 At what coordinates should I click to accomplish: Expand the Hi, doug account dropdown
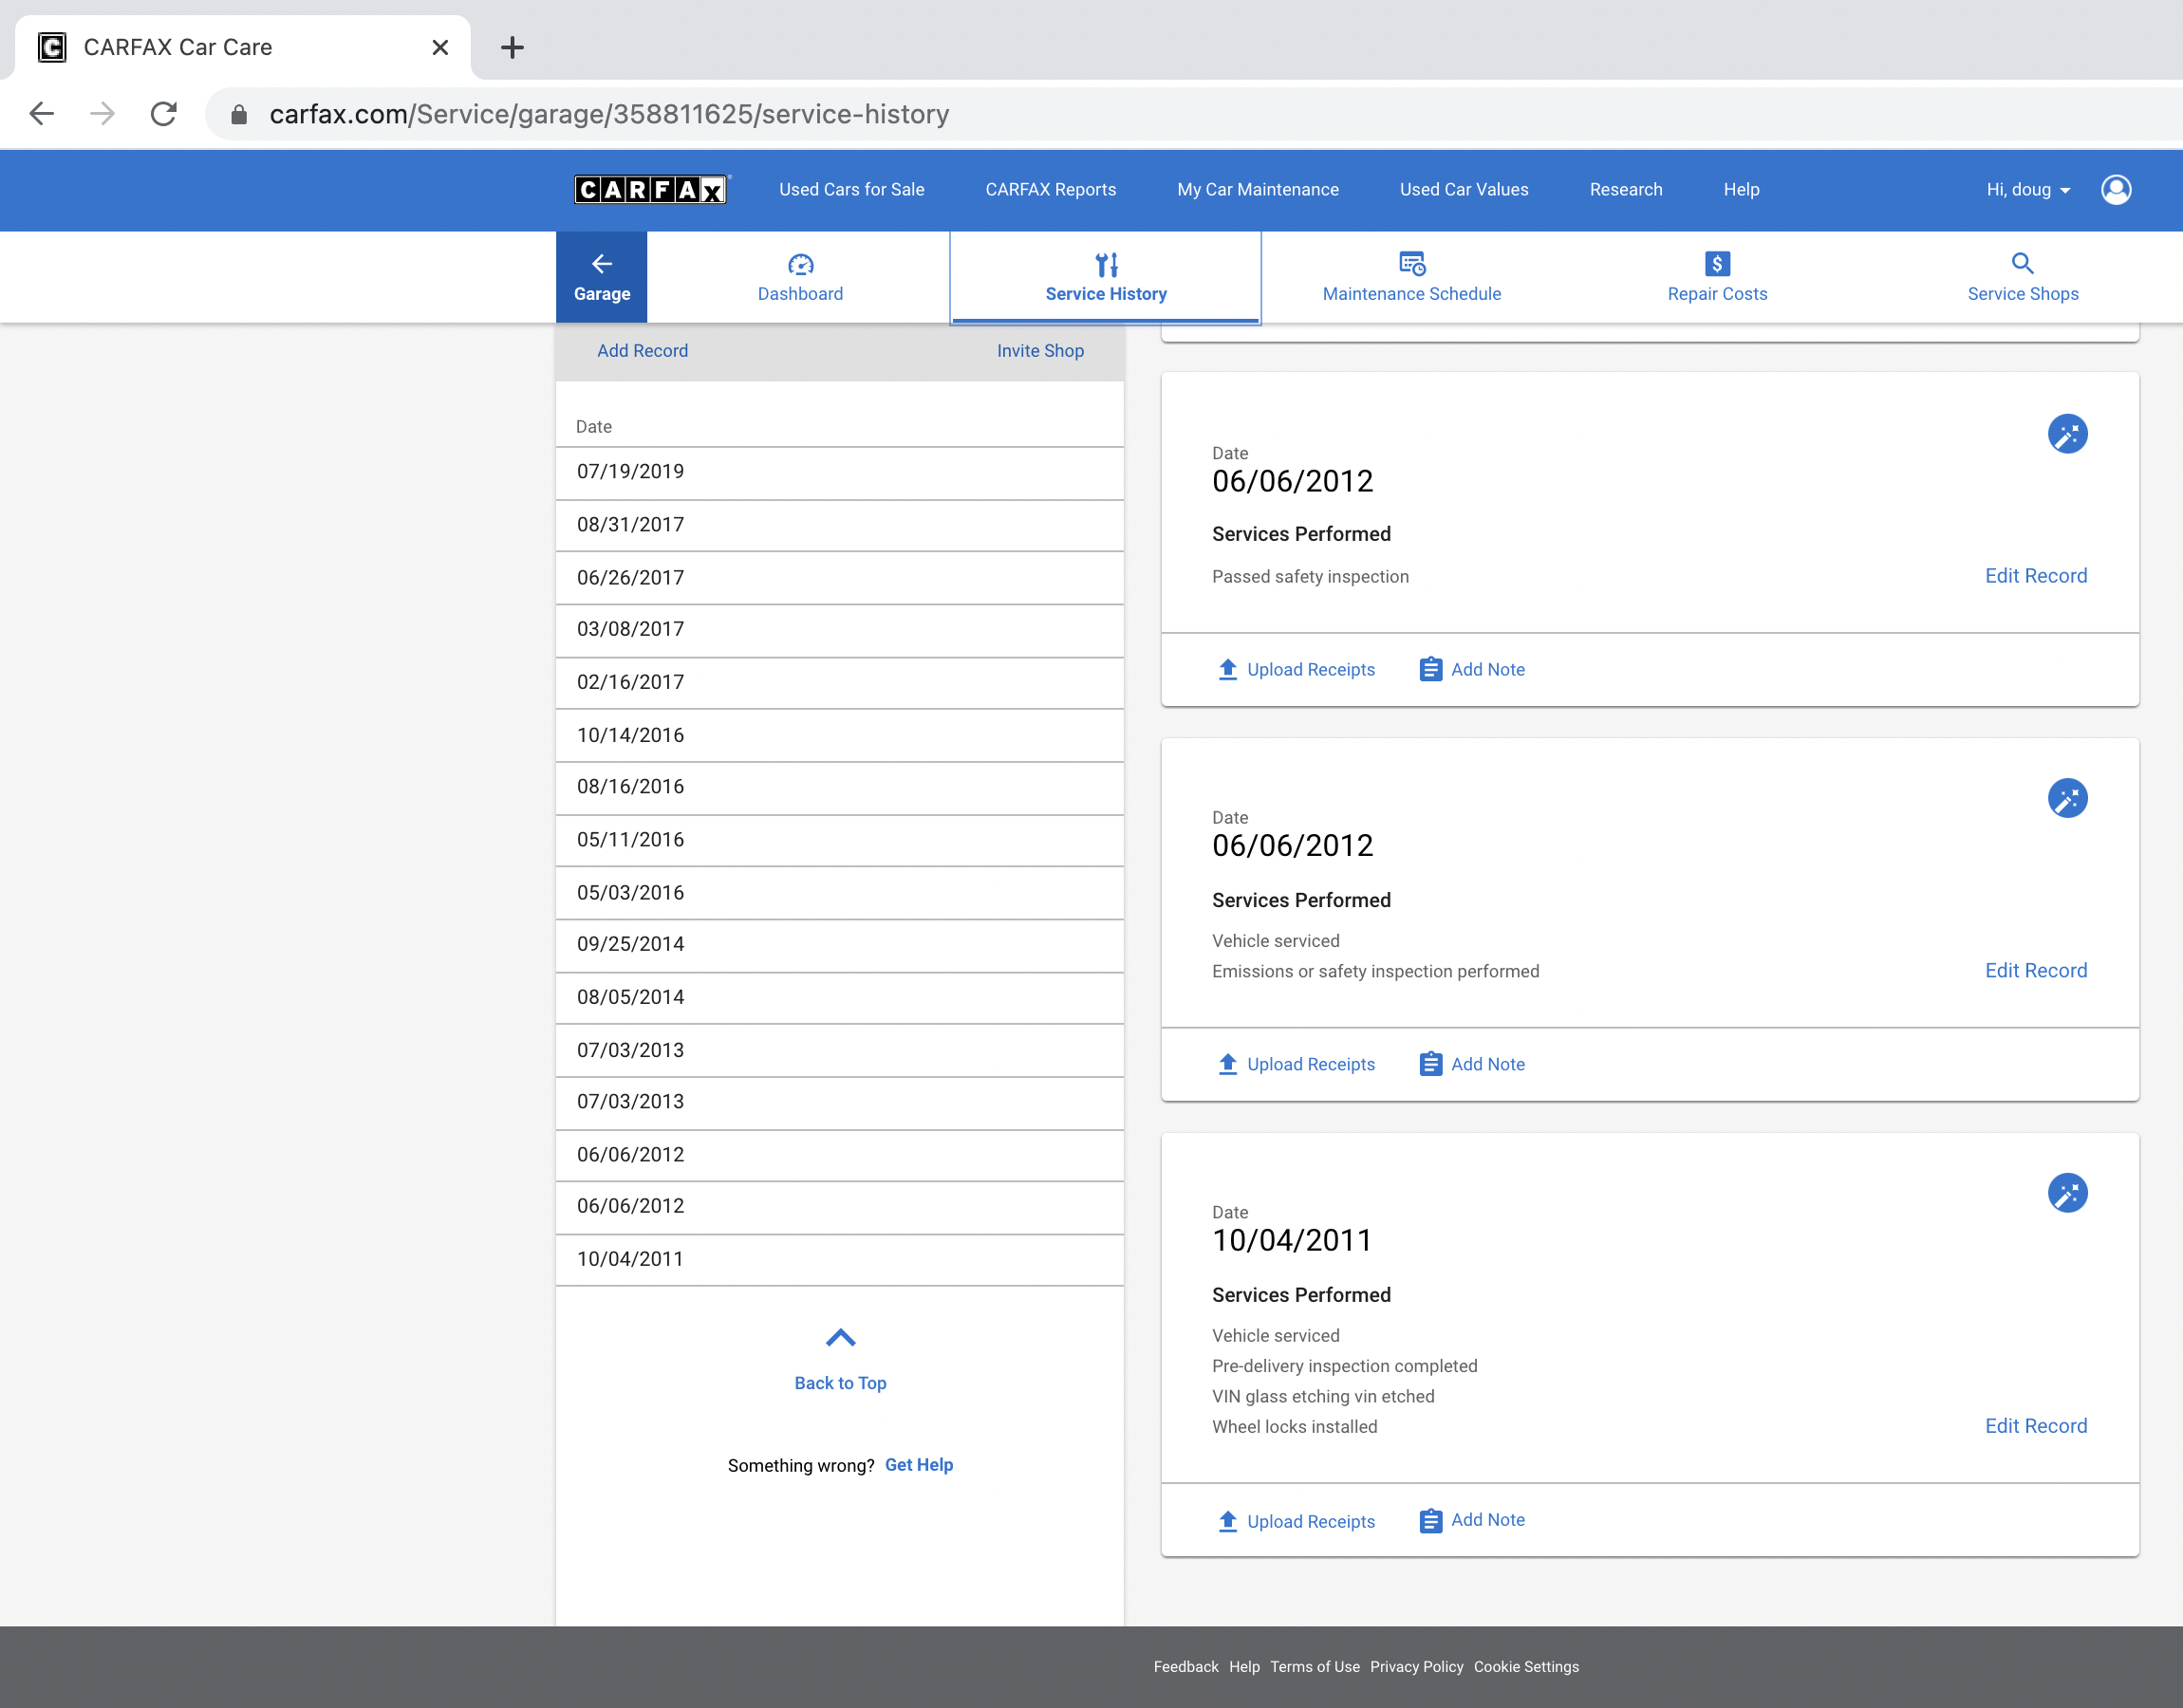2028,190
